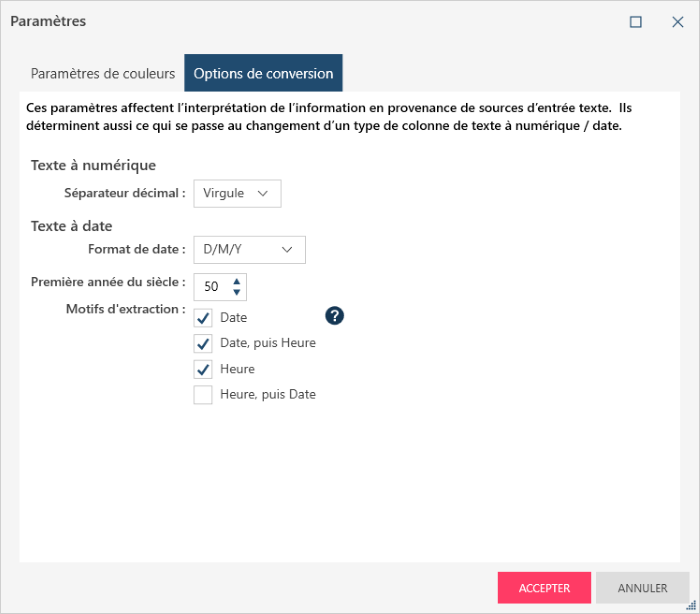Viewport: 700px width, 614px height.
Task: Open the Séparateur décimal dropdown
Action: [237, 193]
